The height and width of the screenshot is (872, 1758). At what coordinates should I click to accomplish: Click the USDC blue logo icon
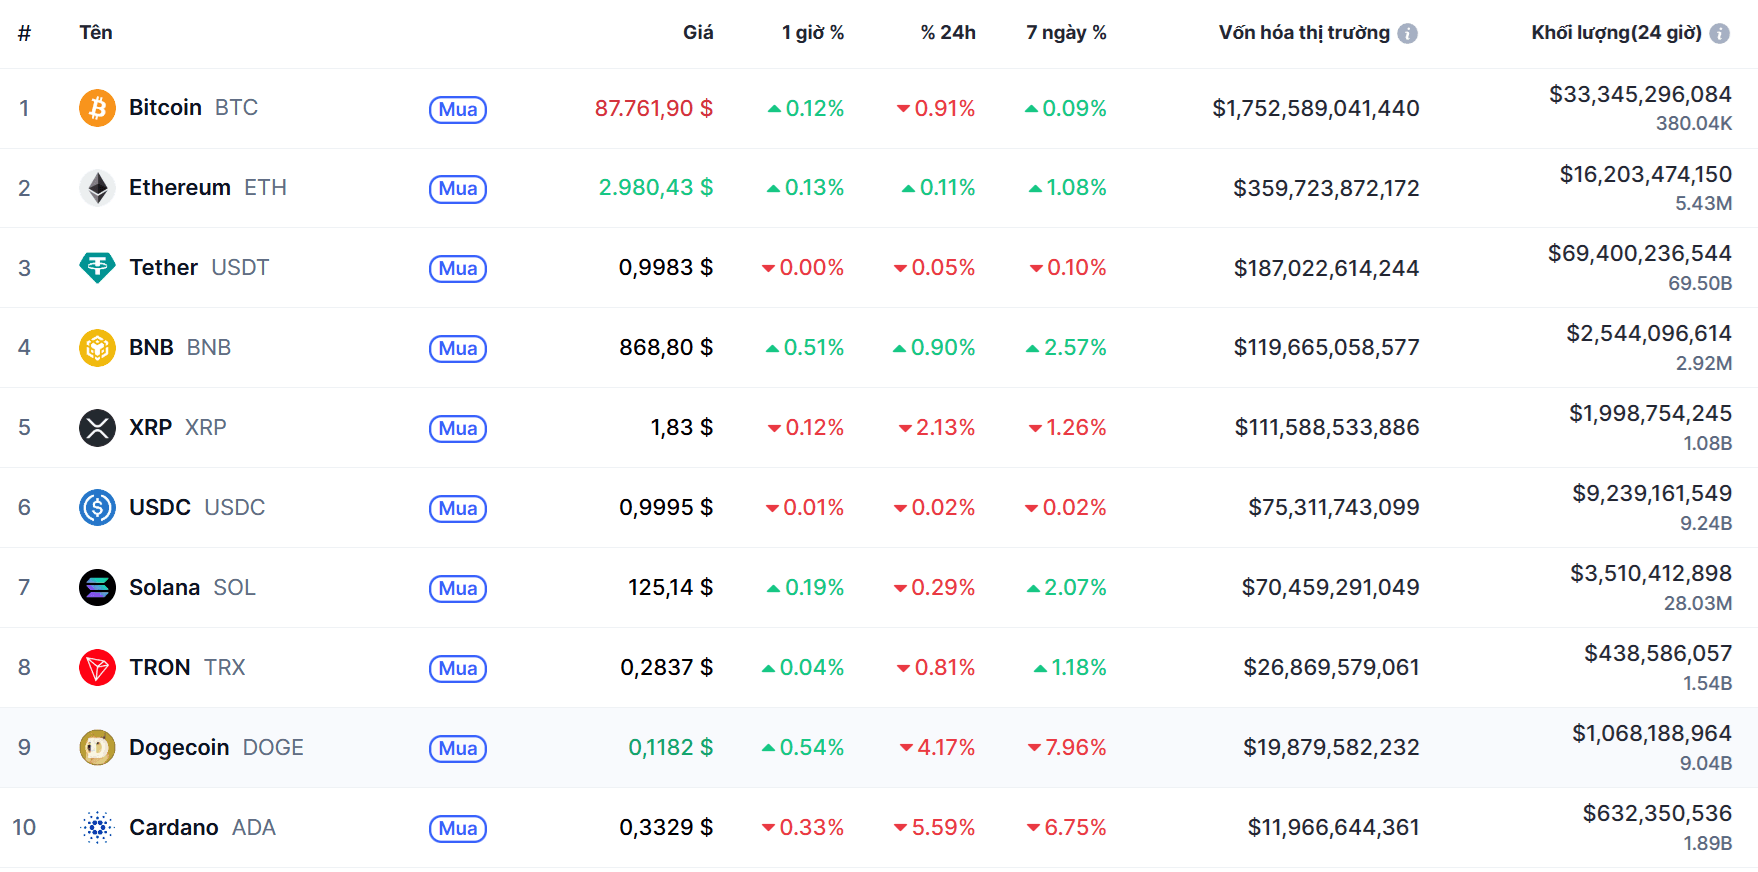pos(97,508)
